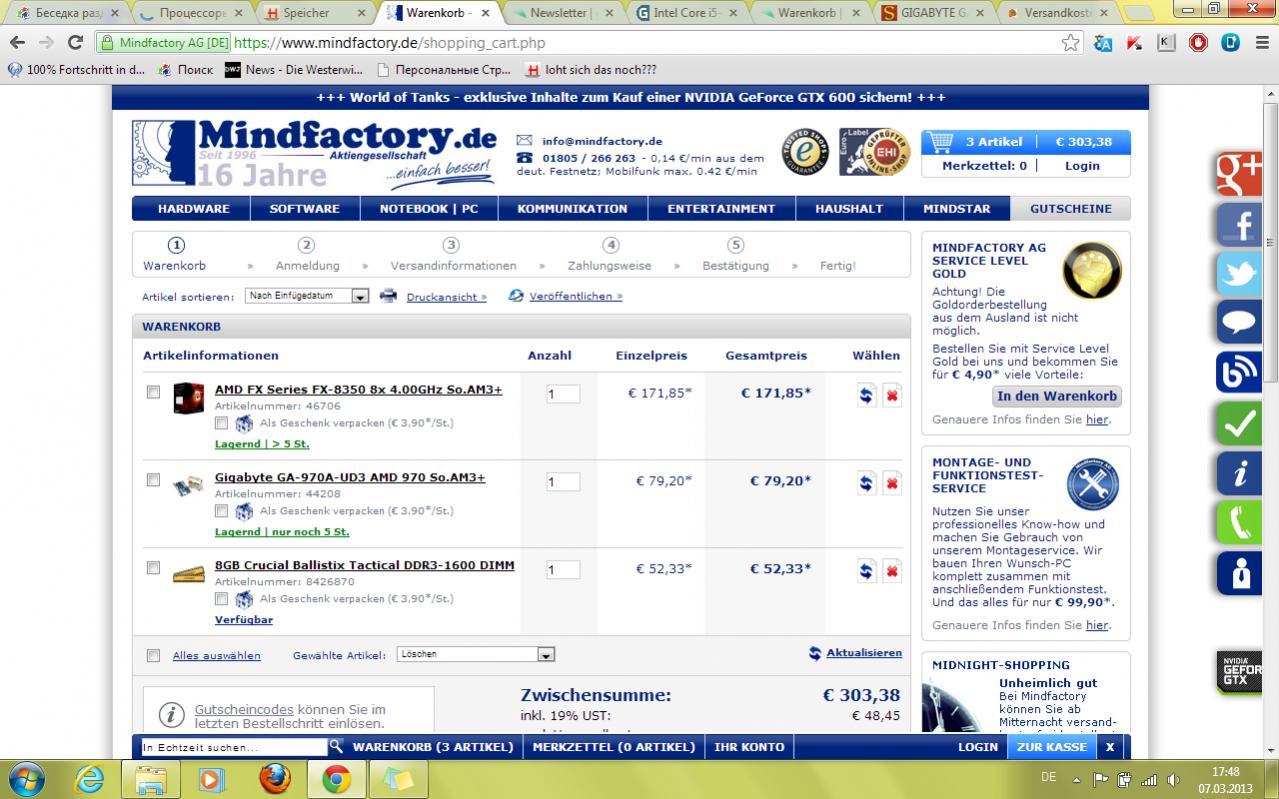Select checkbox for Gigabyte GA-970A-UD3 item
Viewport: 1279px width, 799px height.
pyautogui.click(x=153, y=480)
